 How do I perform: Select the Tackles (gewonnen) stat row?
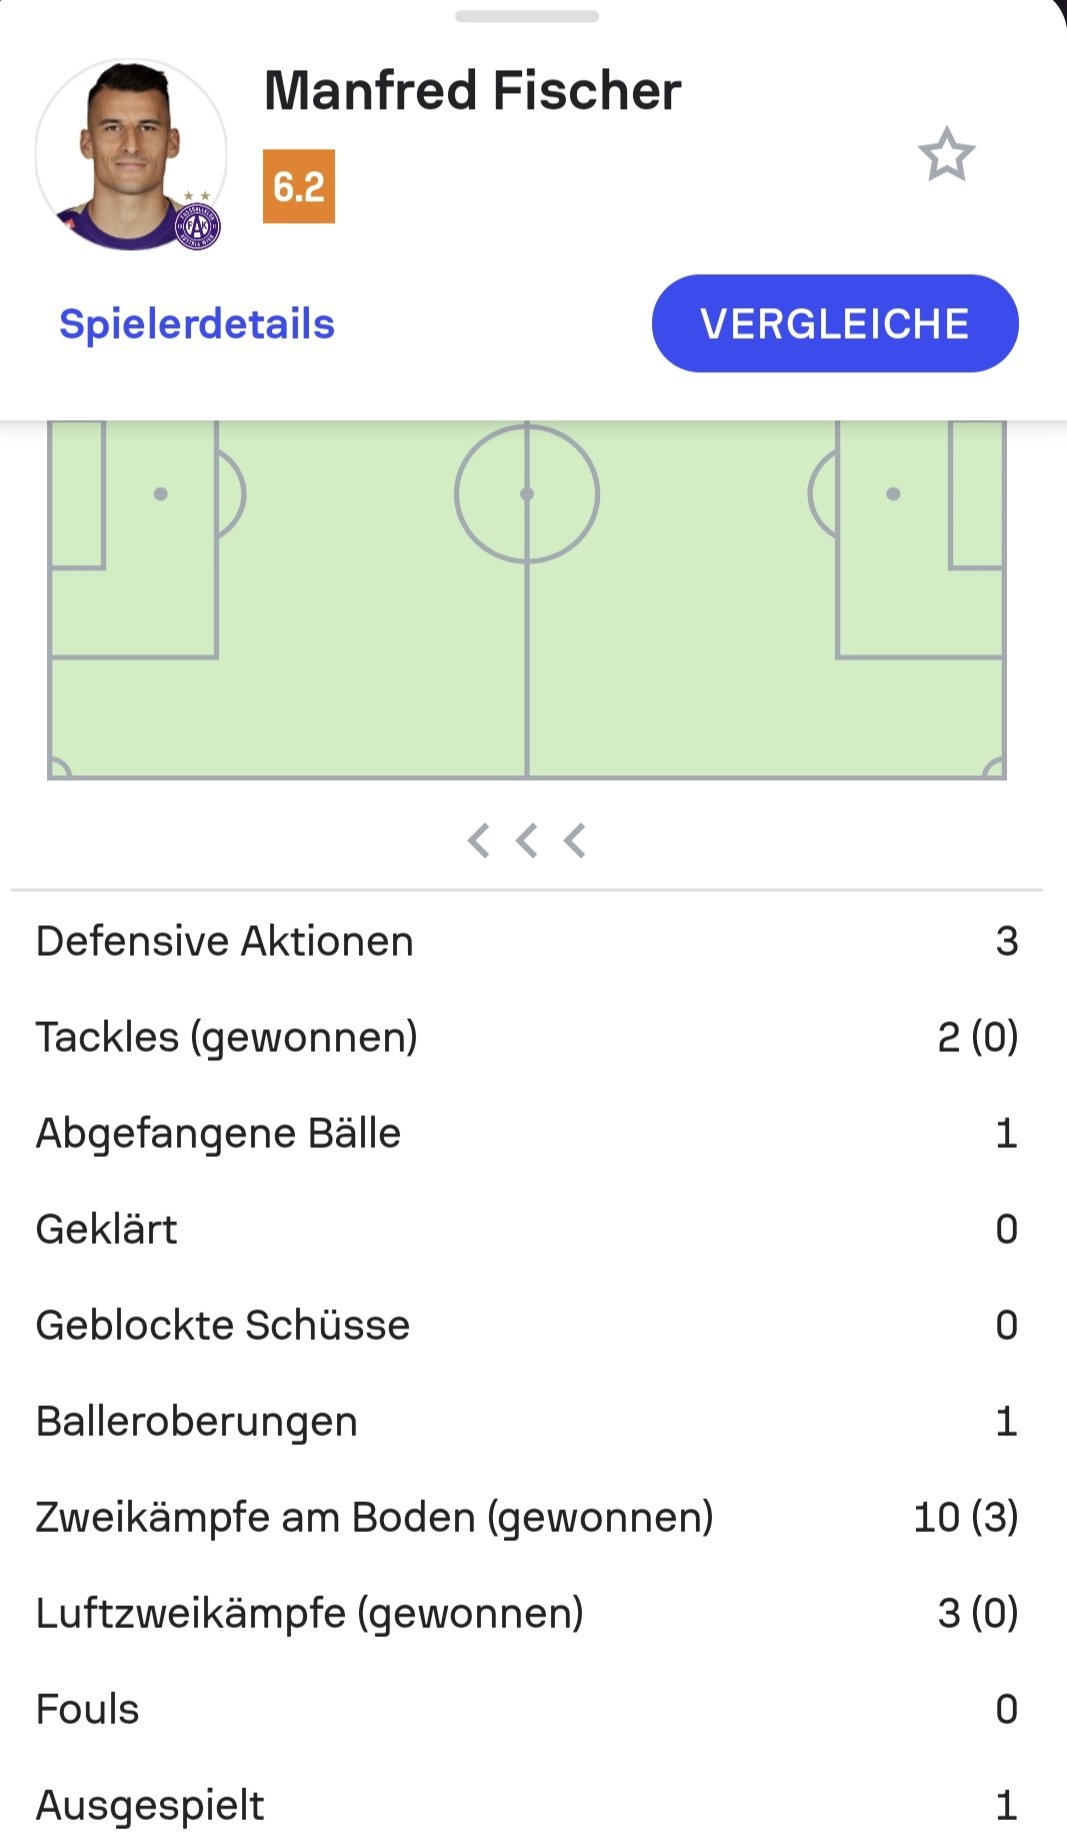[x=527, y=1037]
